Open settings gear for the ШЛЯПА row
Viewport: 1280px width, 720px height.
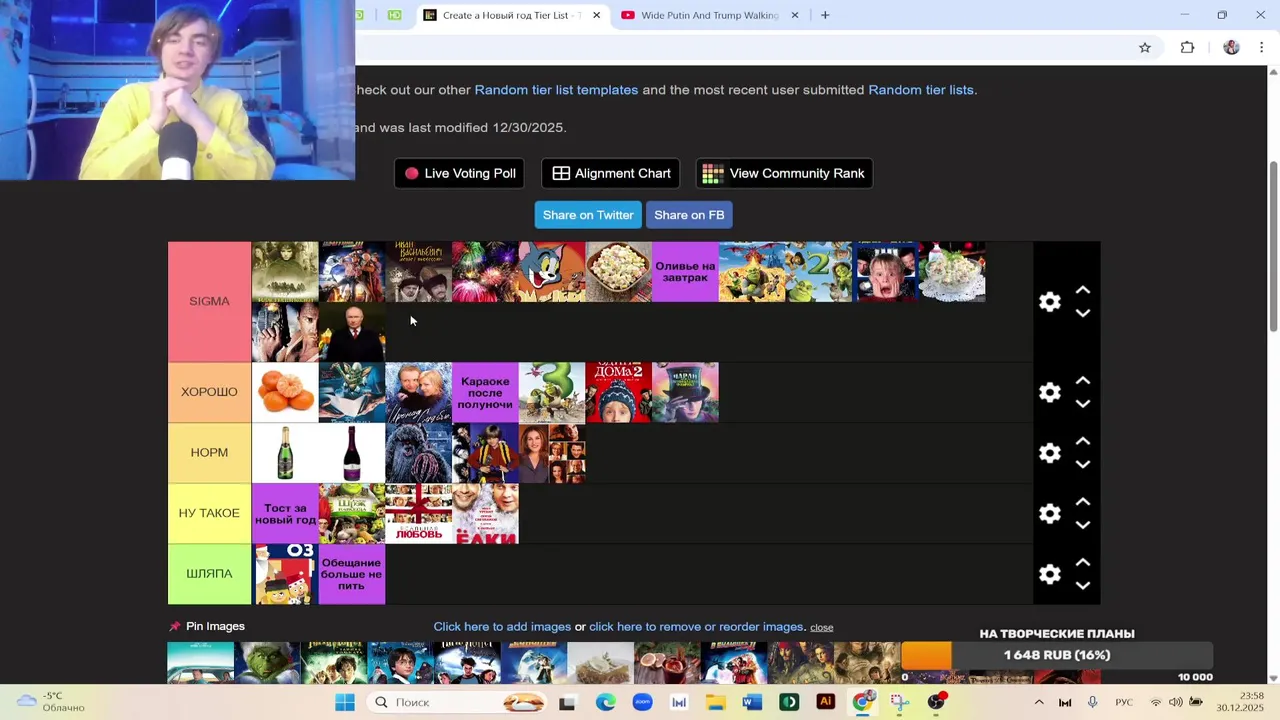tap(1049, 574)
